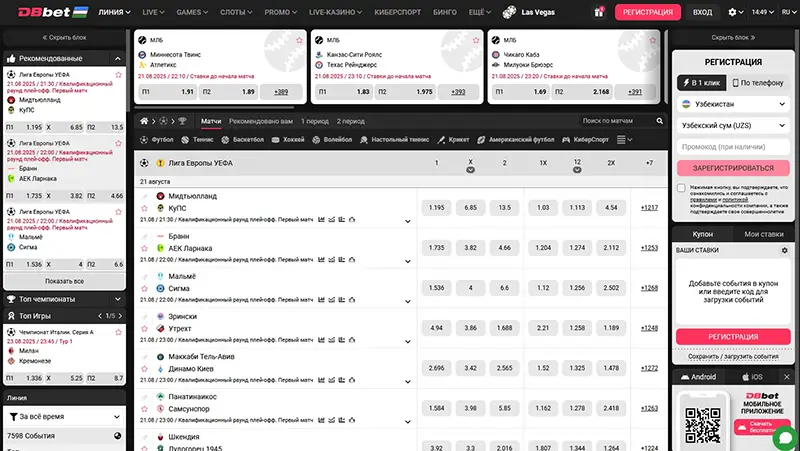Click the ВХОД login button

pos(702,12)
